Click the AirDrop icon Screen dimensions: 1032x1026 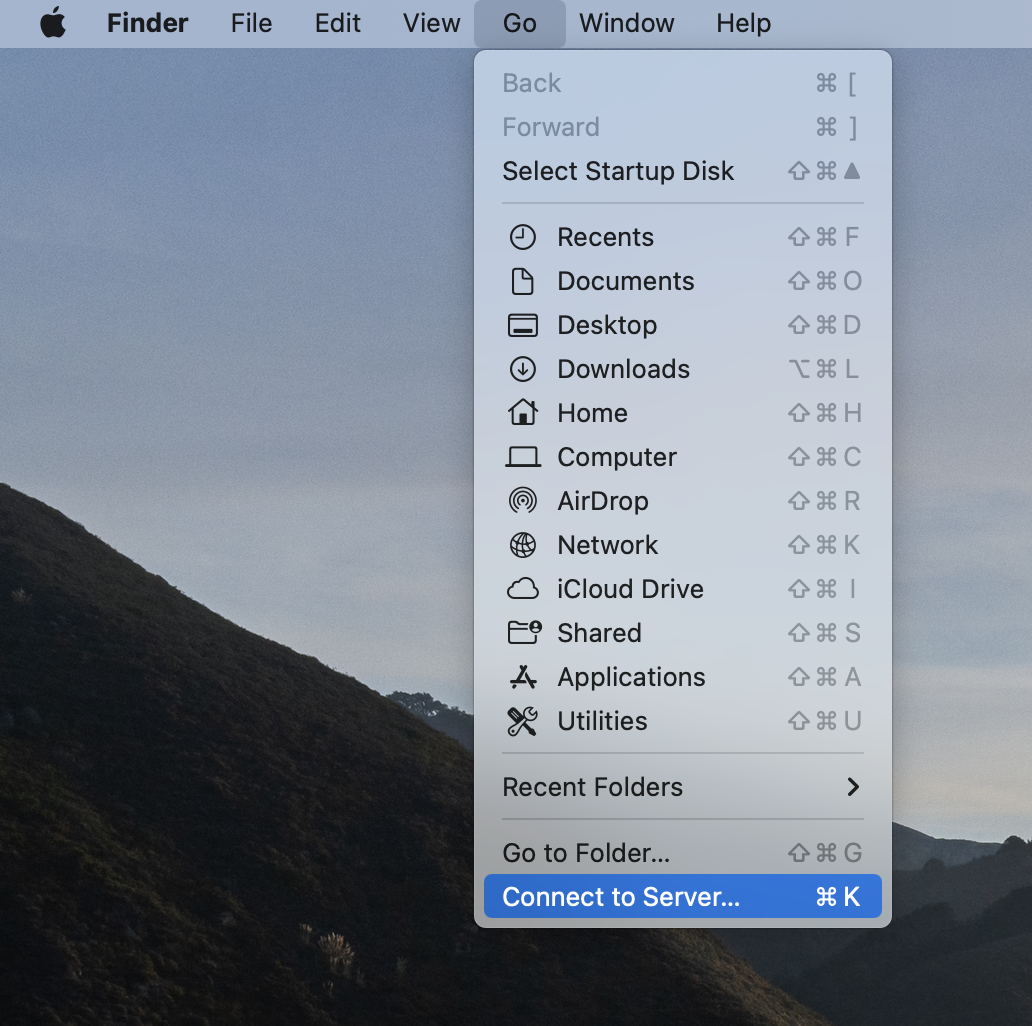[x=522, y=501]
